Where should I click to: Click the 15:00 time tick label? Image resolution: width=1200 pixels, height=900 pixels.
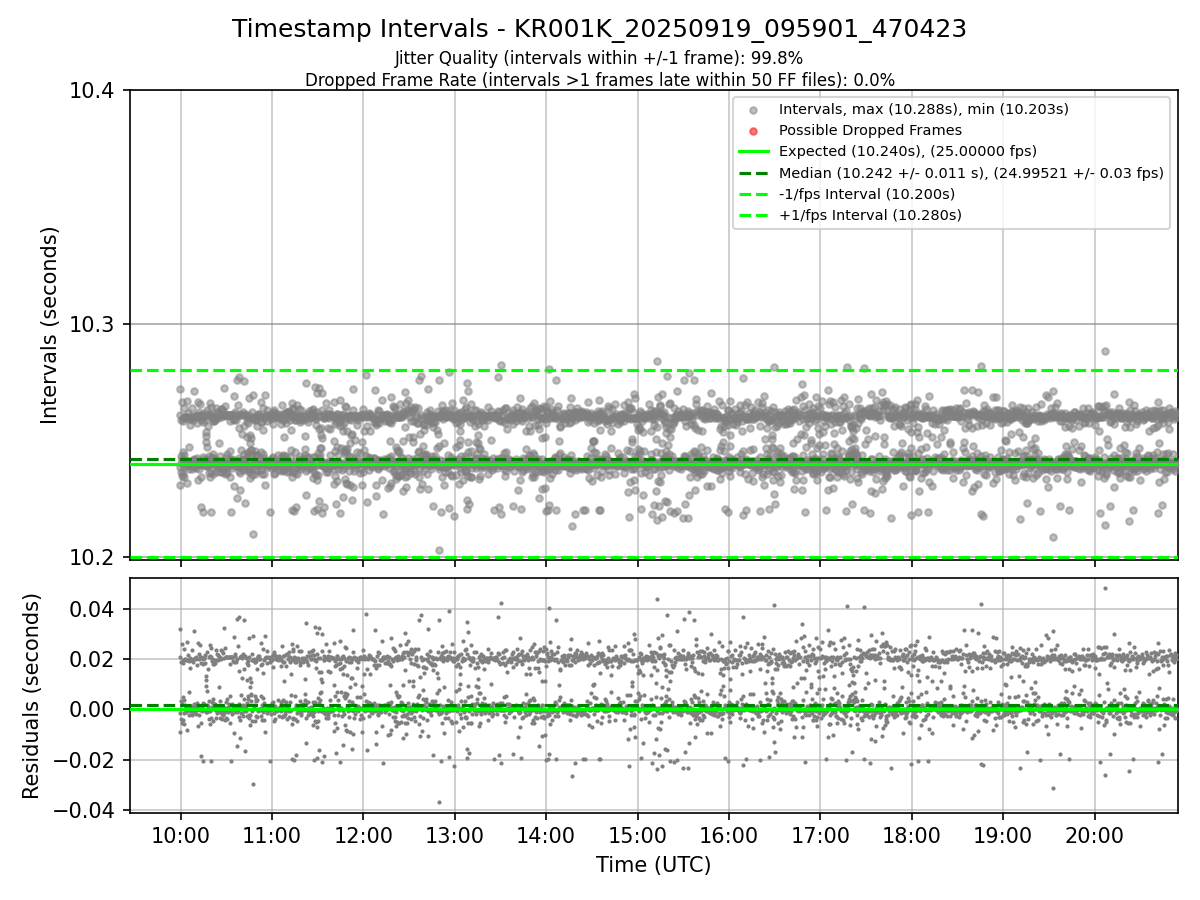[x=637, y=835]
